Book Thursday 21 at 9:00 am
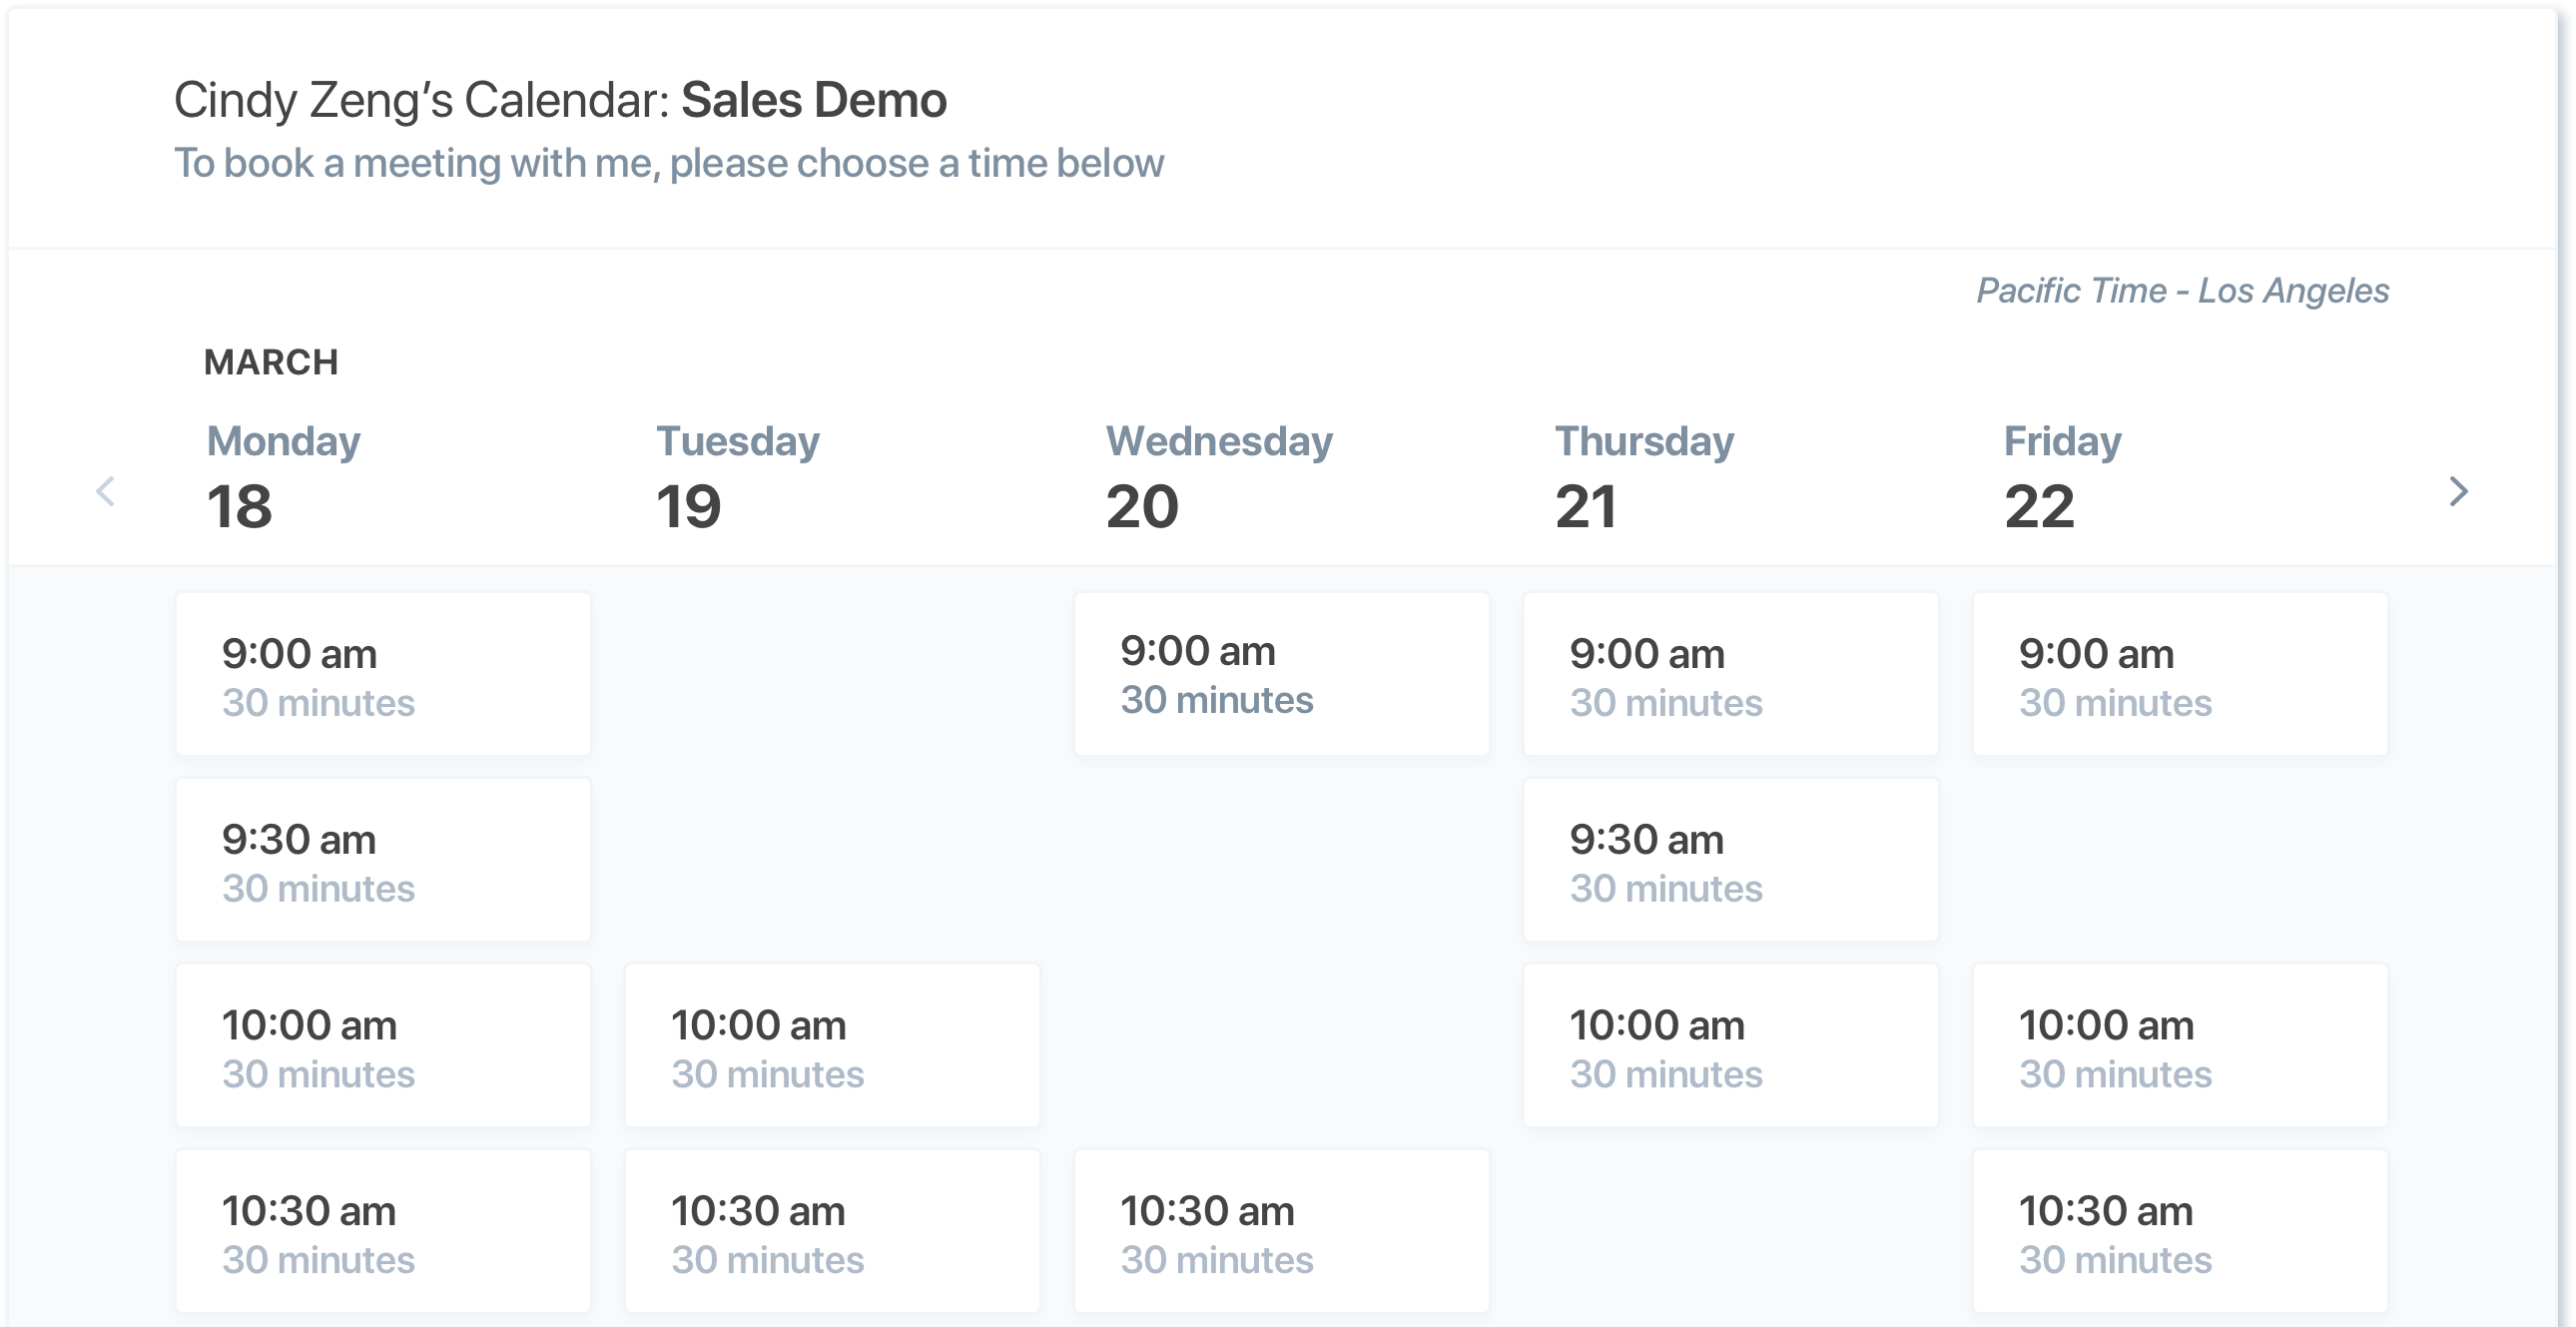2576x1327 pixels. point(1730,674)
